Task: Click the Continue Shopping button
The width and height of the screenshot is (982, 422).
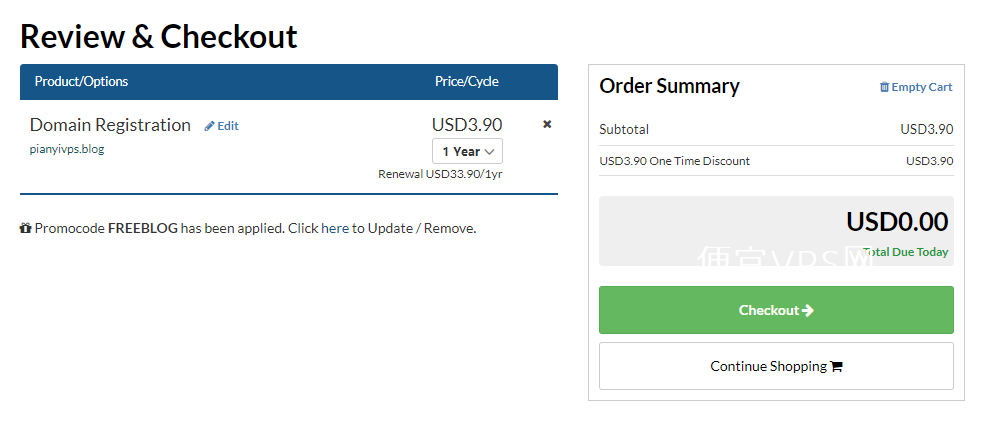Action: pyautogui.click(x=776, y=366)
